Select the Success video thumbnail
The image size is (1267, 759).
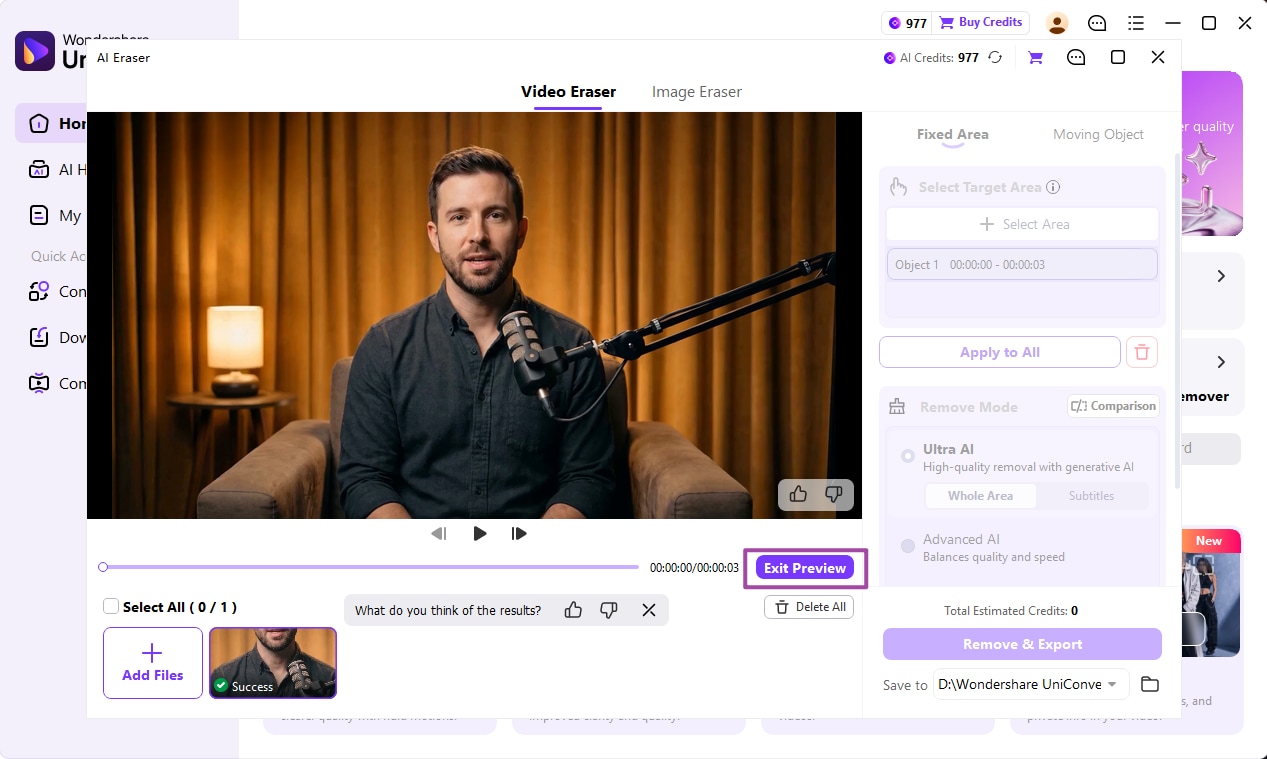click(x=273, y=663)
